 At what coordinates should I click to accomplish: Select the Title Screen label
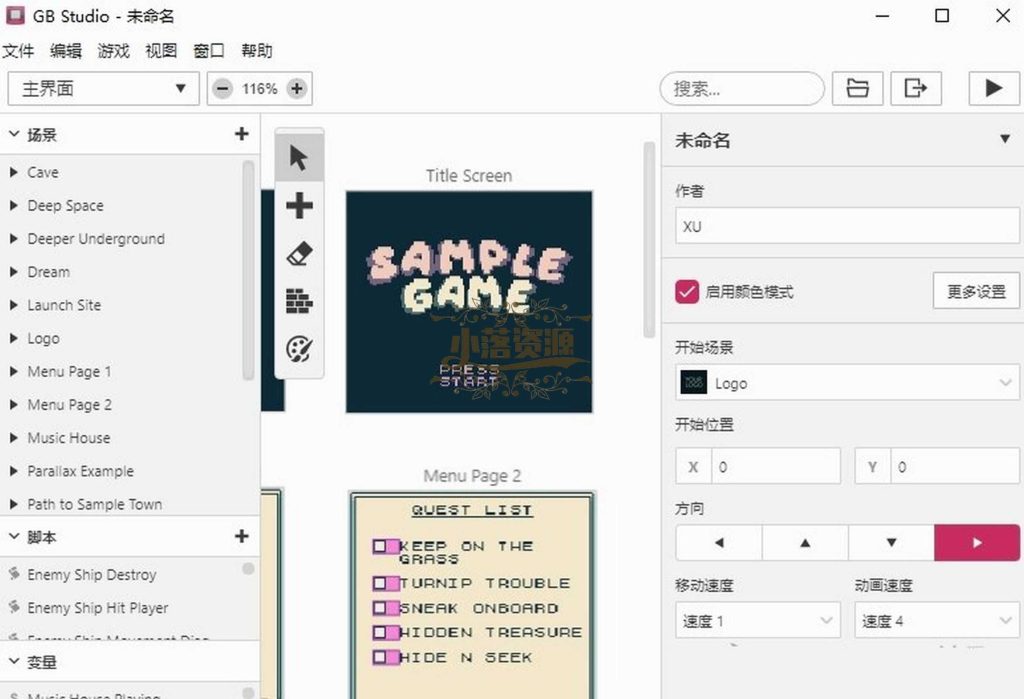(x=469, y=176)
